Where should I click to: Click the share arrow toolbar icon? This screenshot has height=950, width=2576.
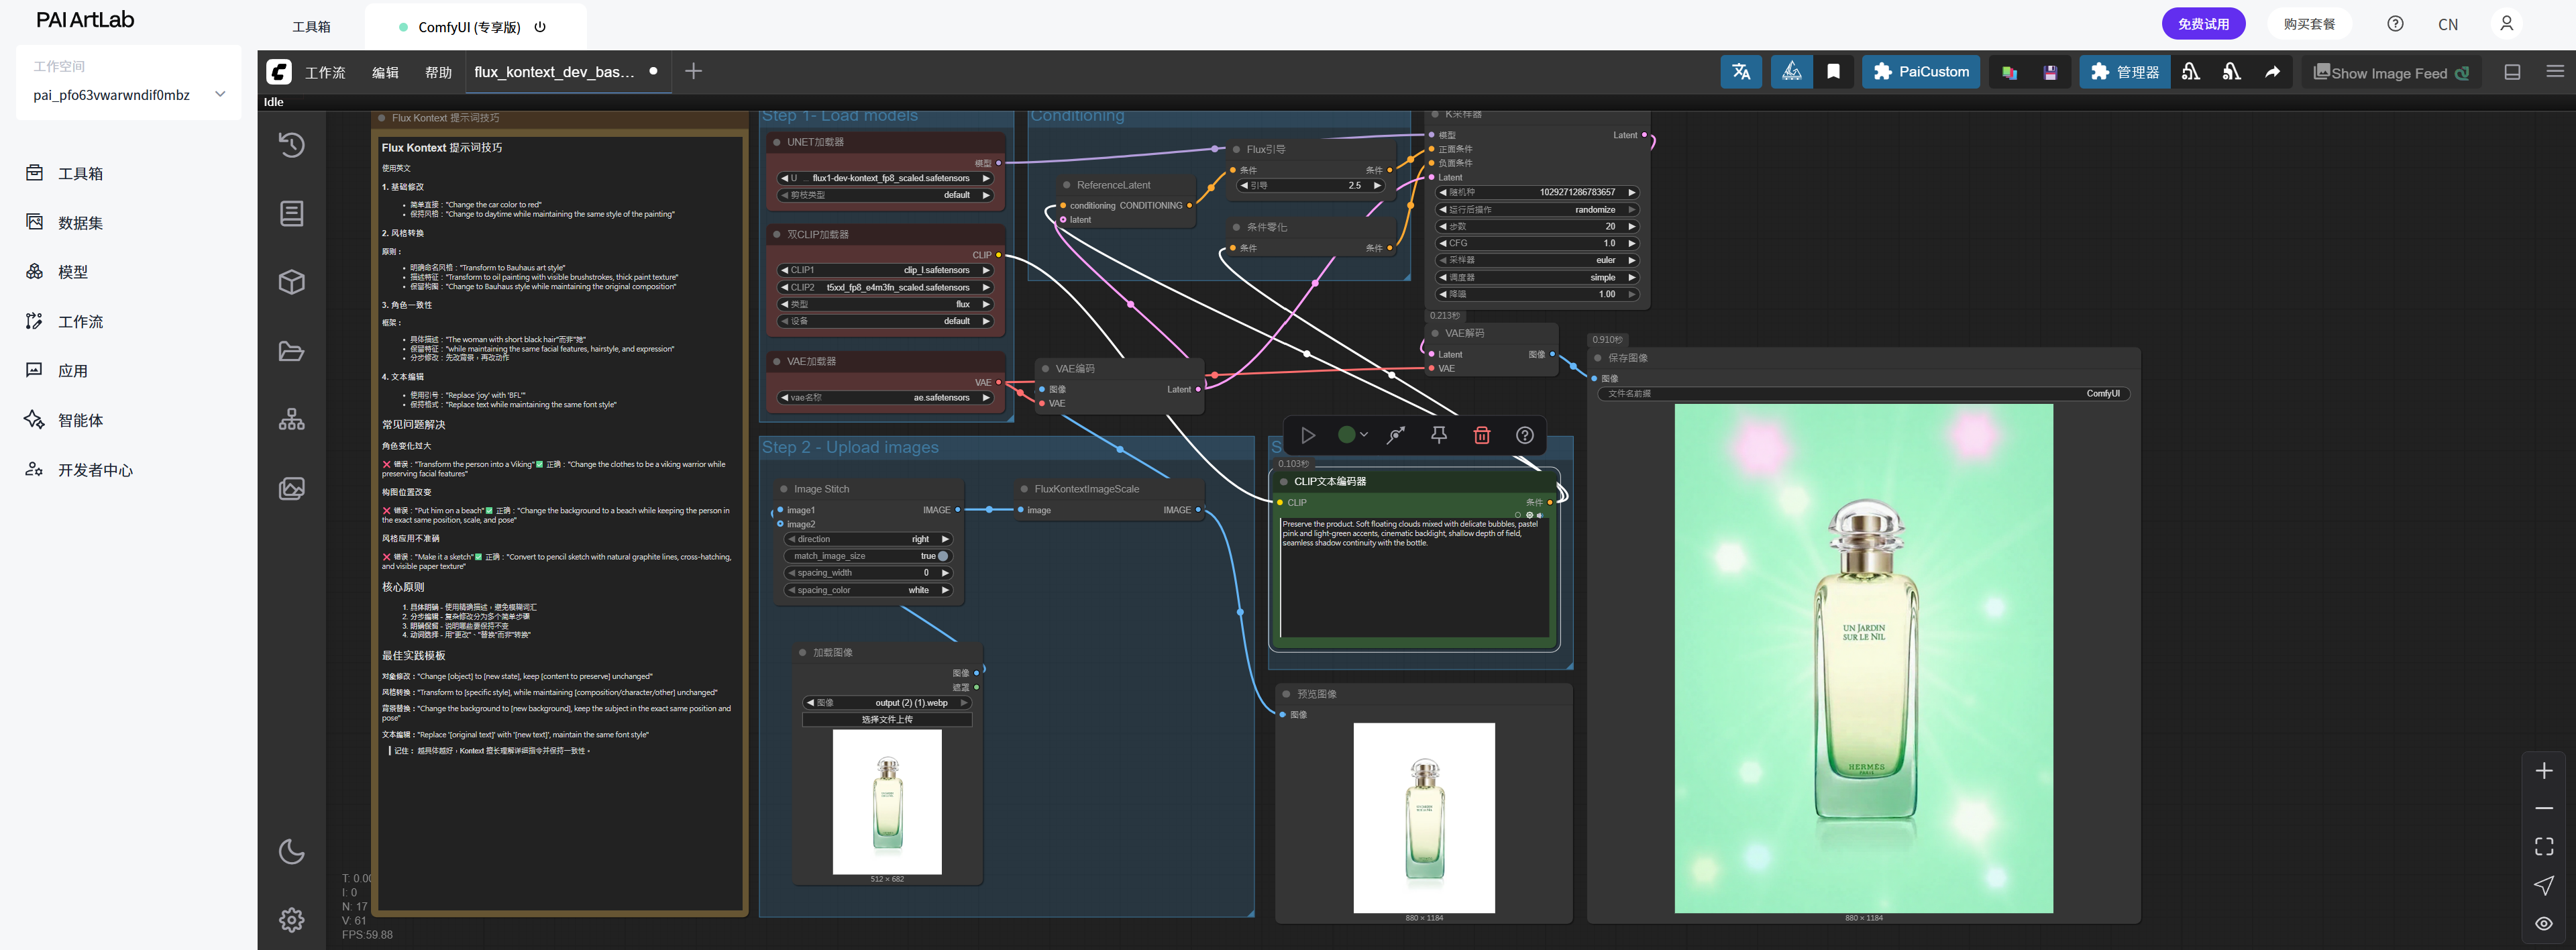tap(2272, 72)
